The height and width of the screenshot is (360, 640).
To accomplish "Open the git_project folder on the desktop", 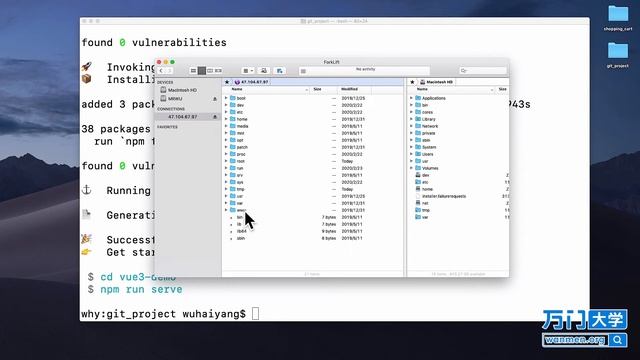I will [618, 55].
